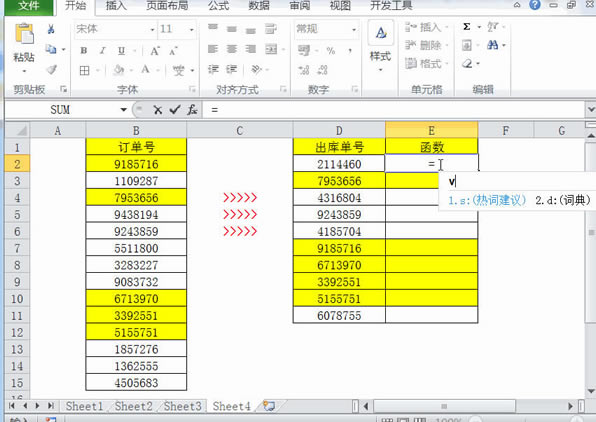Click the Insert Function fx button

point(192,110)
